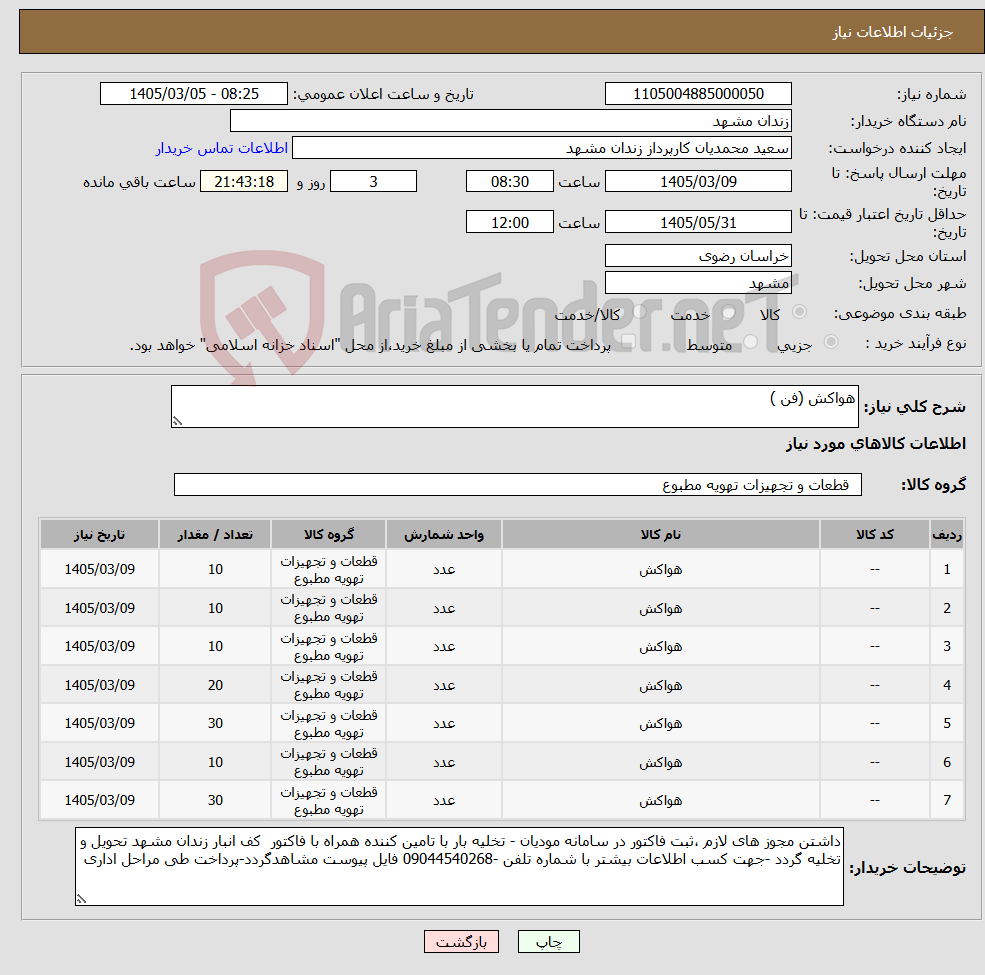The width and height of the screenshot is (985, 975).
Task: Open اطلاعات تماس خریدار link
Action: click(x=222, y=148)
